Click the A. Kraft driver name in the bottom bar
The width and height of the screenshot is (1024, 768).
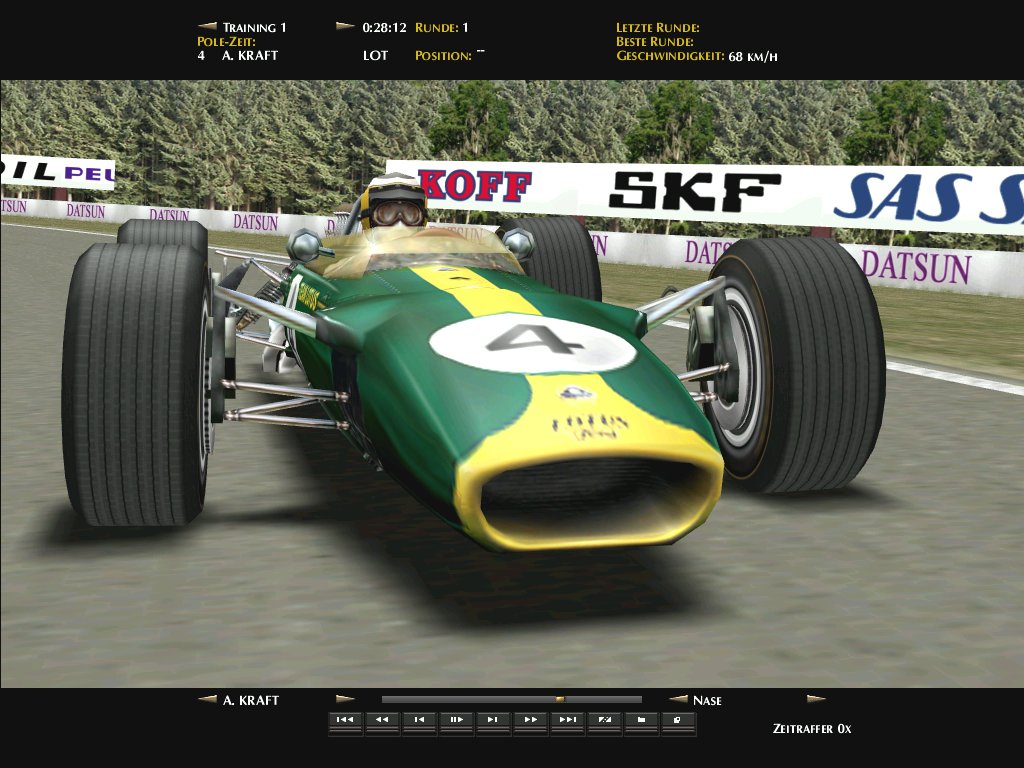pos(251,700)
